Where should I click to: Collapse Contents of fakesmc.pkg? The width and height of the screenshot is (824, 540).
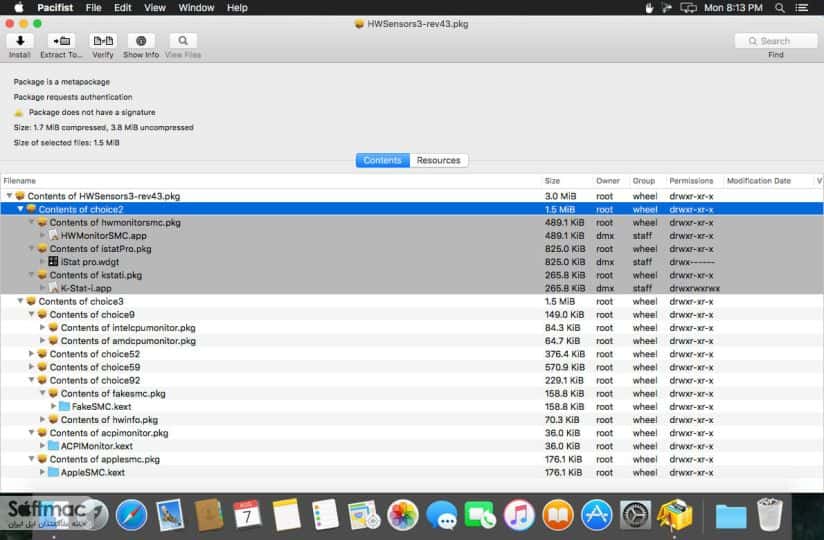click(43, 393)
